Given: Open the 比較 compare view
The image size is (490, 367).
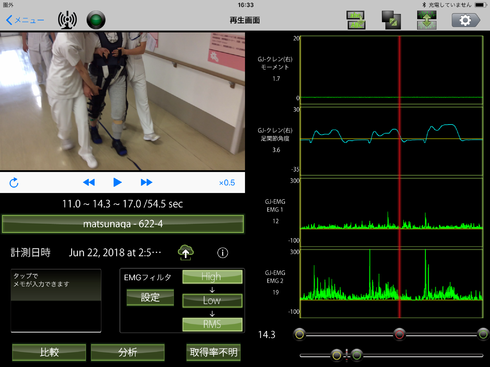Looking at the screenshot, I should coord(49,352).
